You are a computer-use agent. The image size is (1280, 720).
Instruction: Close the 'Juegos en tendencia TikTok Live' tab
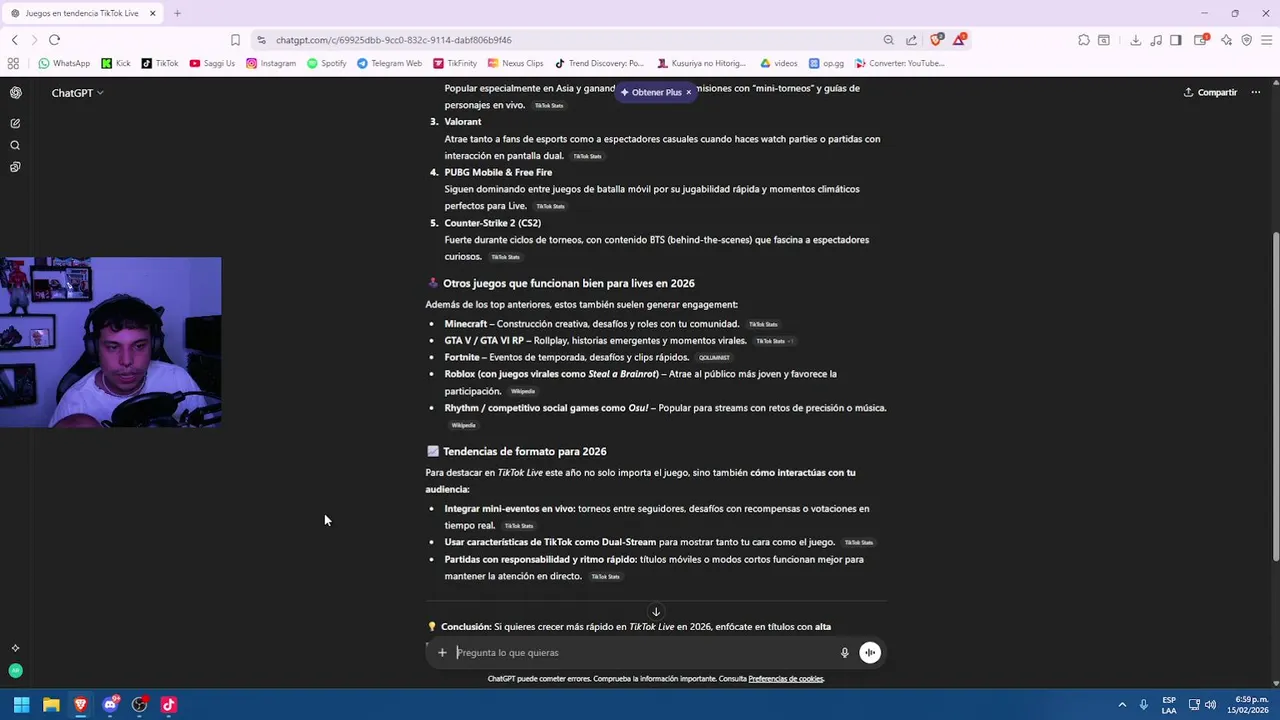click(x=152, y=13)
